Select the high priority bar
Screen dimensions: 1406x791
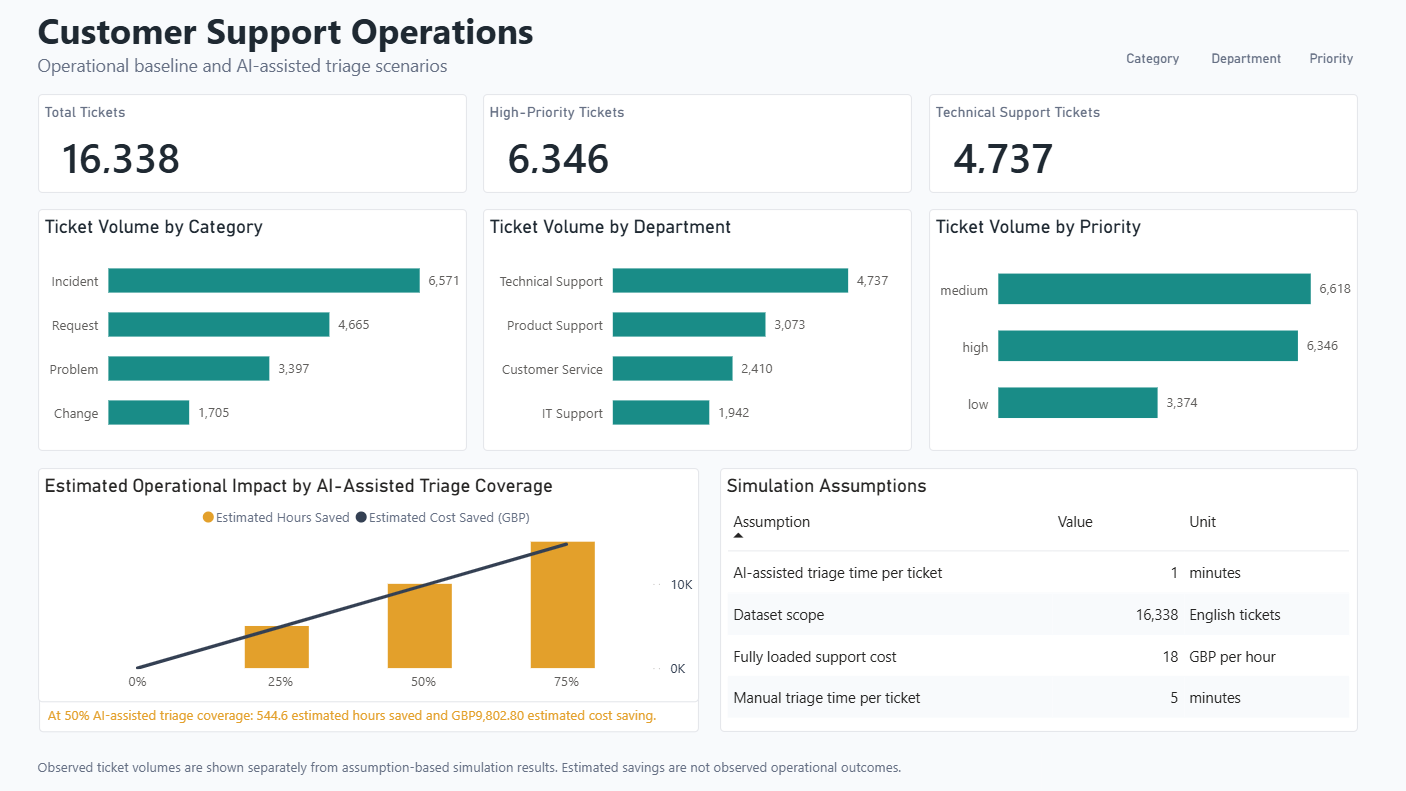(1148, 346)
